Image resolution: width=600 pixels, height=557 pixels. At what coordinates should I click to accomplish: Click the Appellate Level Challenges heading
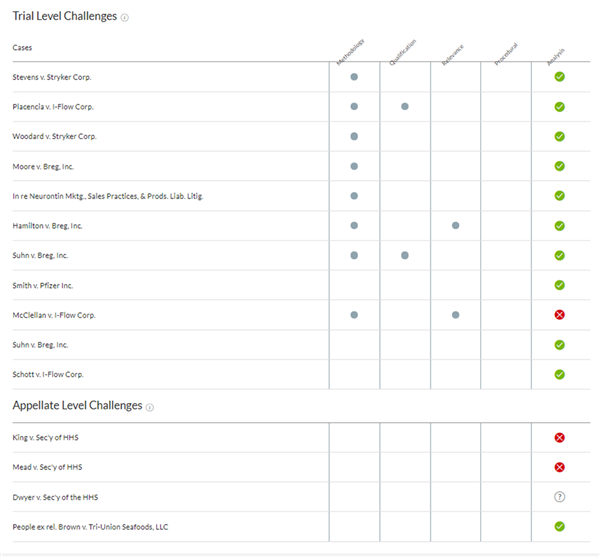pyautogui.click(x=77, y=406)
